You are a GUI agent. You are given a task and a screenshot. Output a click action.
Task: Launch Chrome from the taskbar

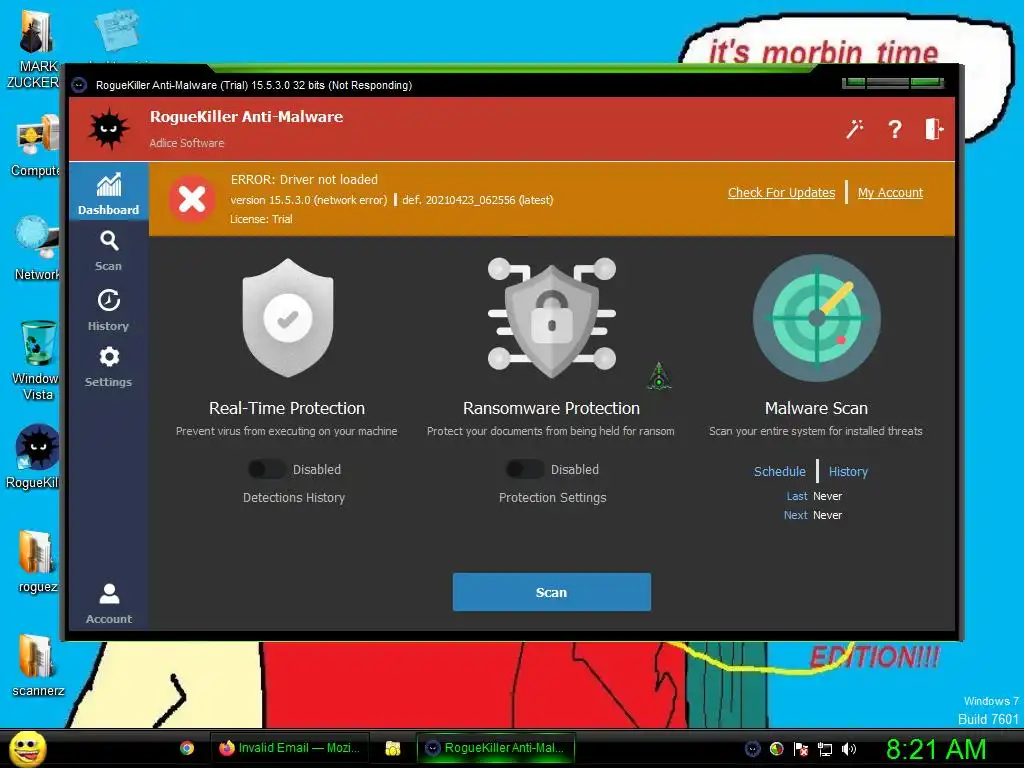187,748
